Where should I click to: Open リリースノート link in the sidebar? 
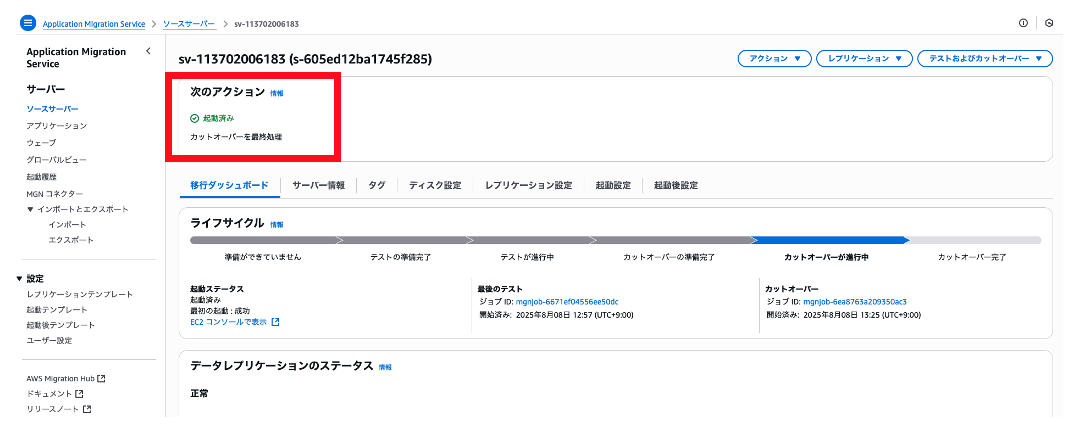(52, 409)
